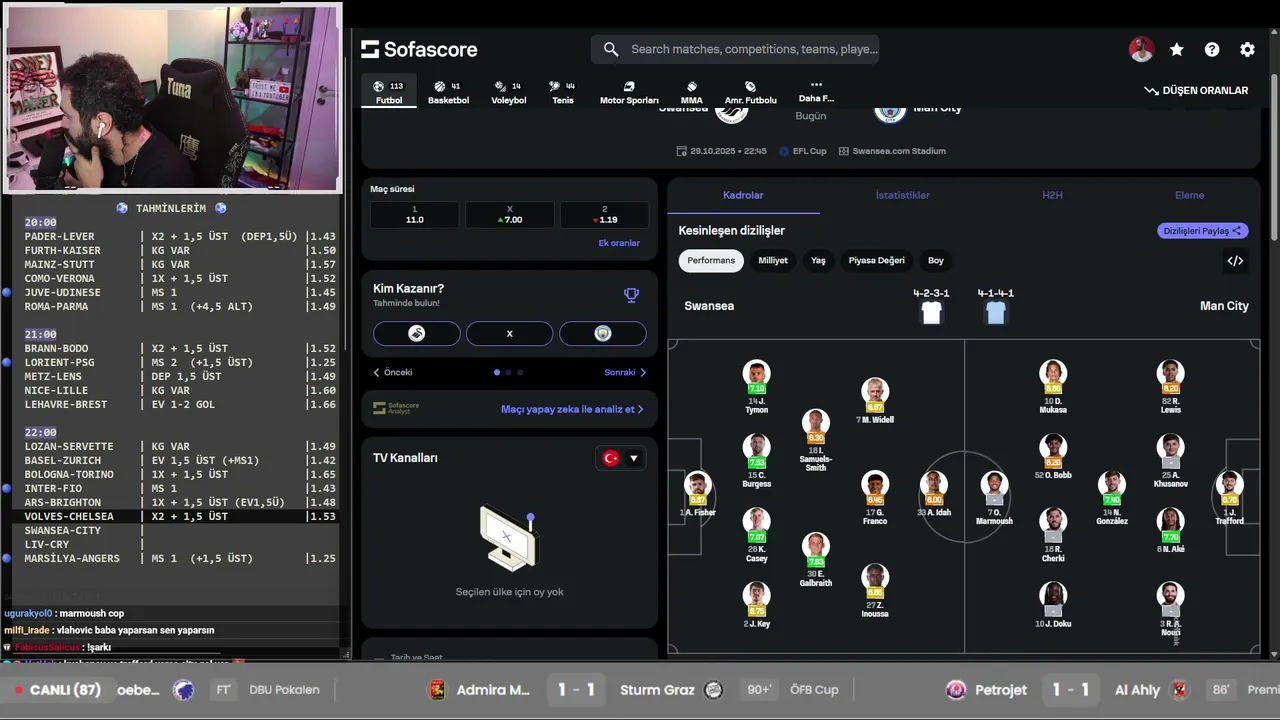
Task: Open the Sofascore home logo
Action: tap(419, 49)
